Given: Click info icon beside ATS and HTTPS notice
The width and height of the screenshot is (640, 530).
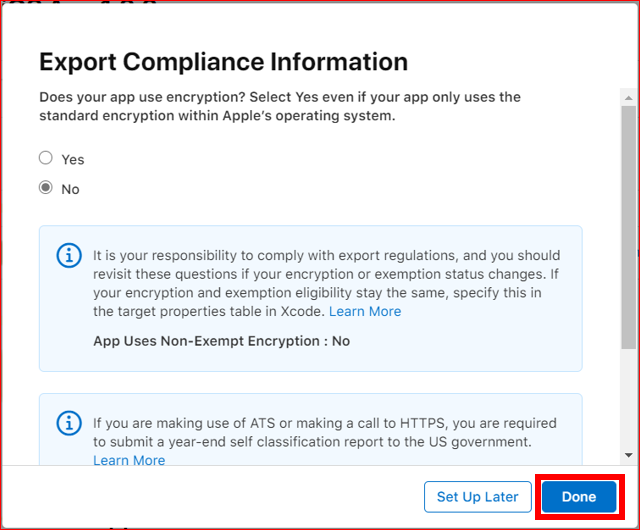Looking at the screenshot, I should 69,424.
